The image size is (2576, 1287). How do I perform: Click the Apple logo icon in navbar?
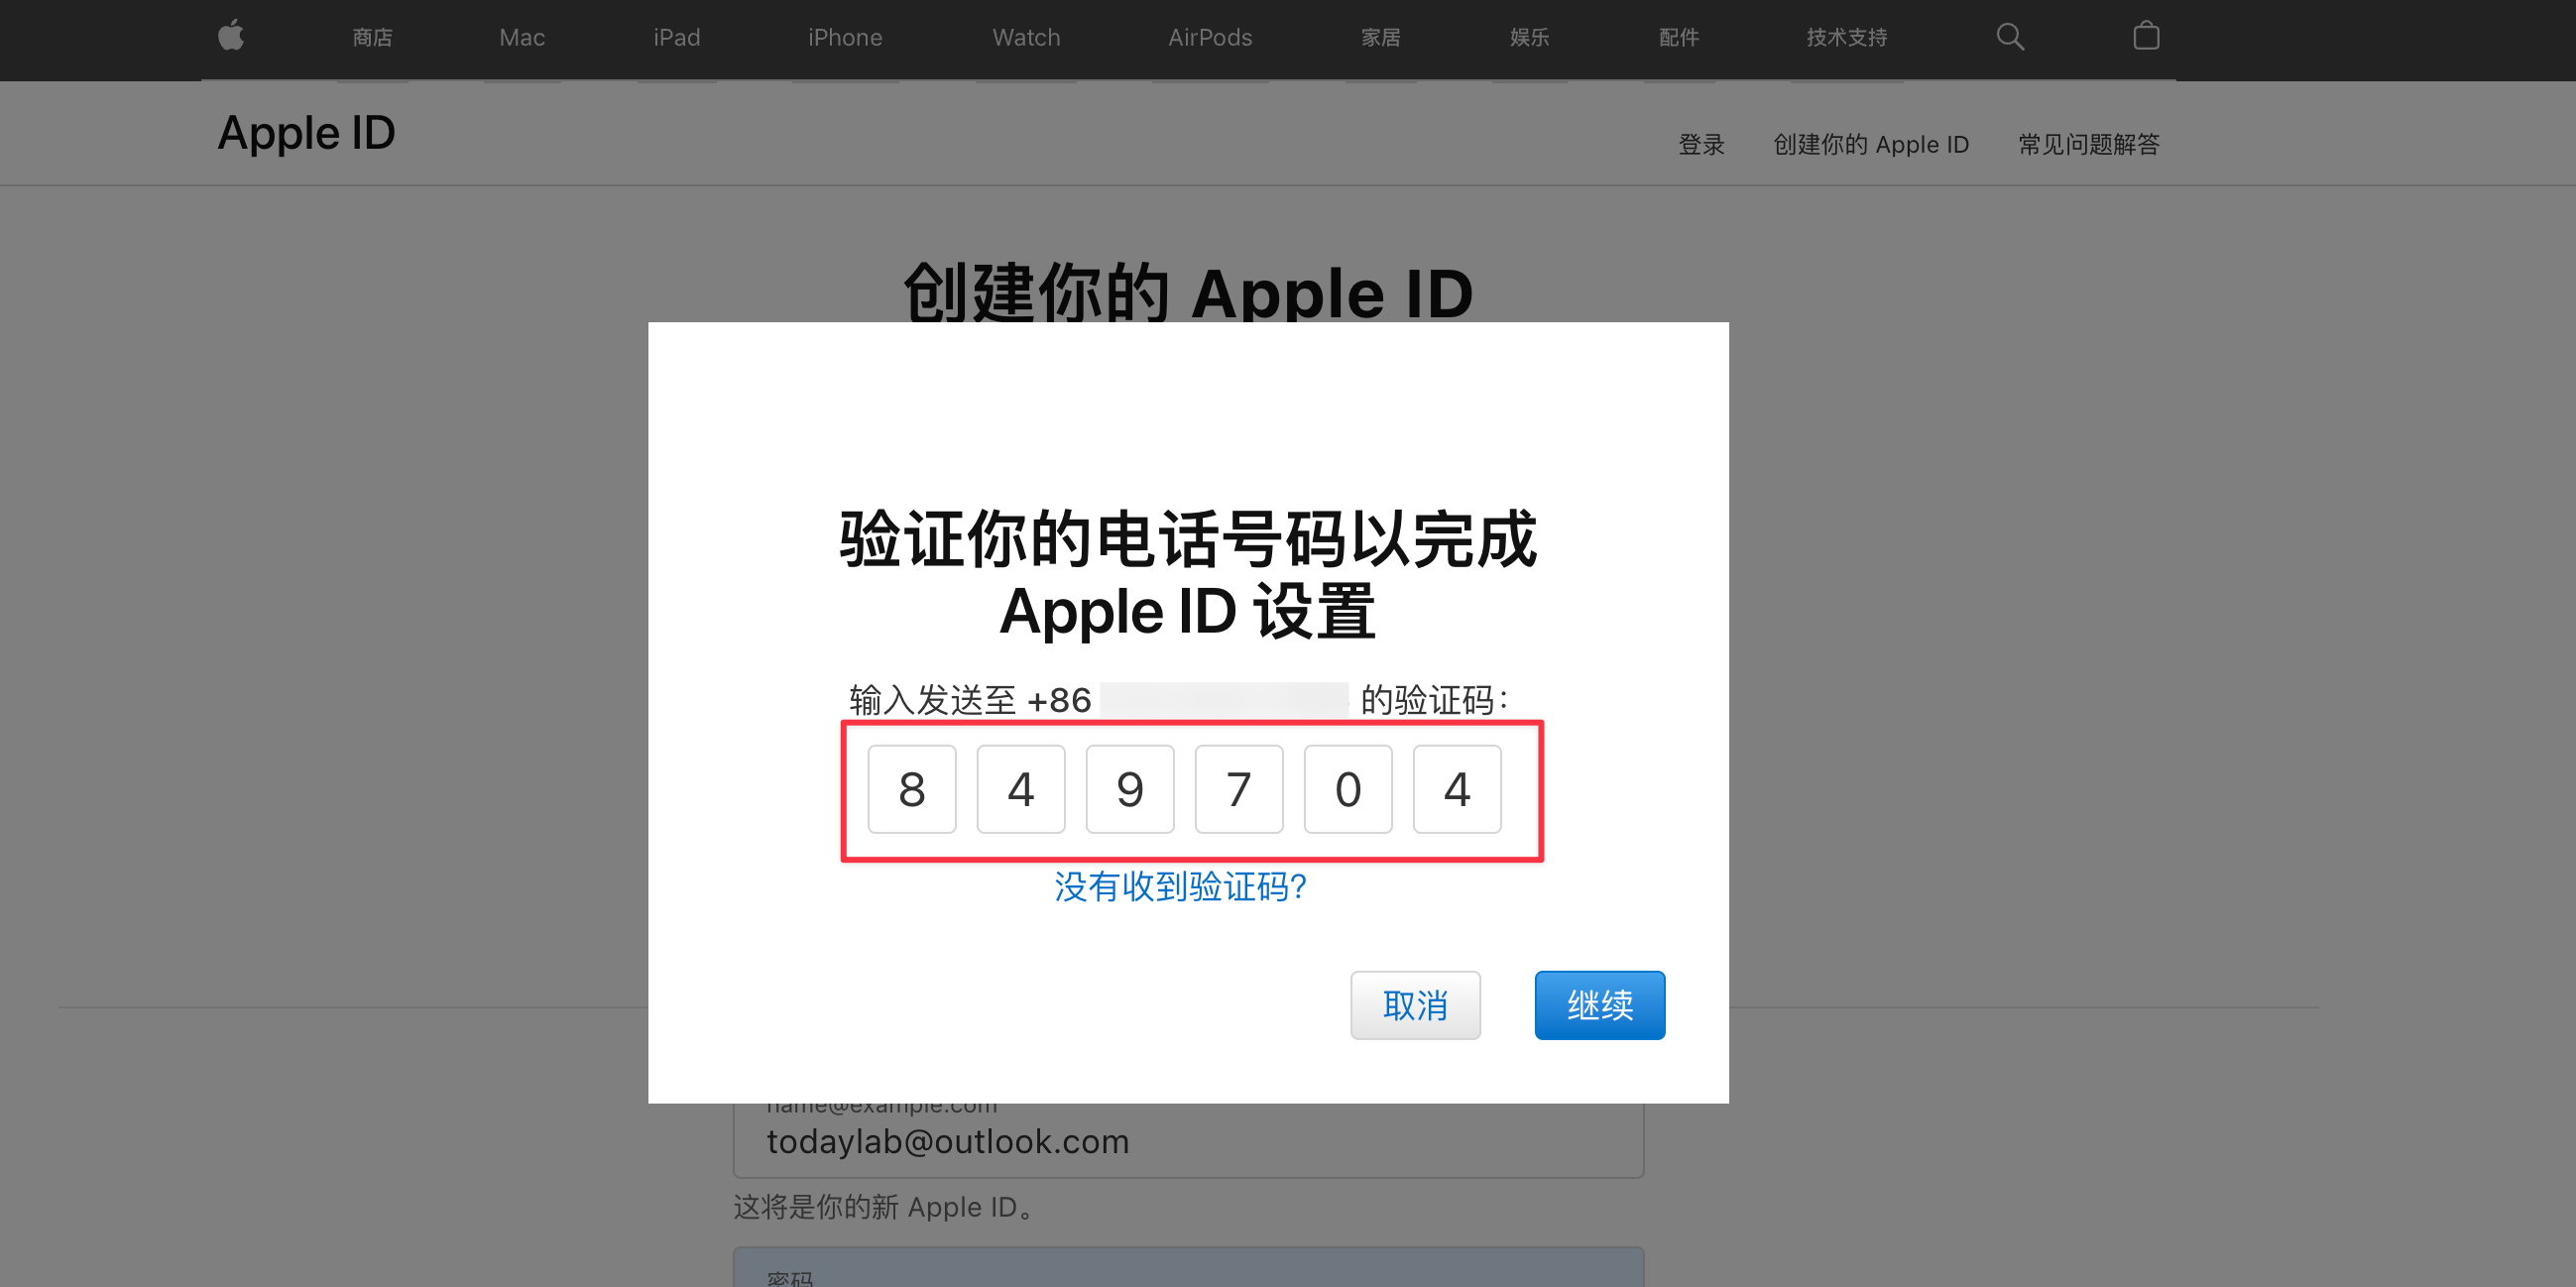click(230, 38)
